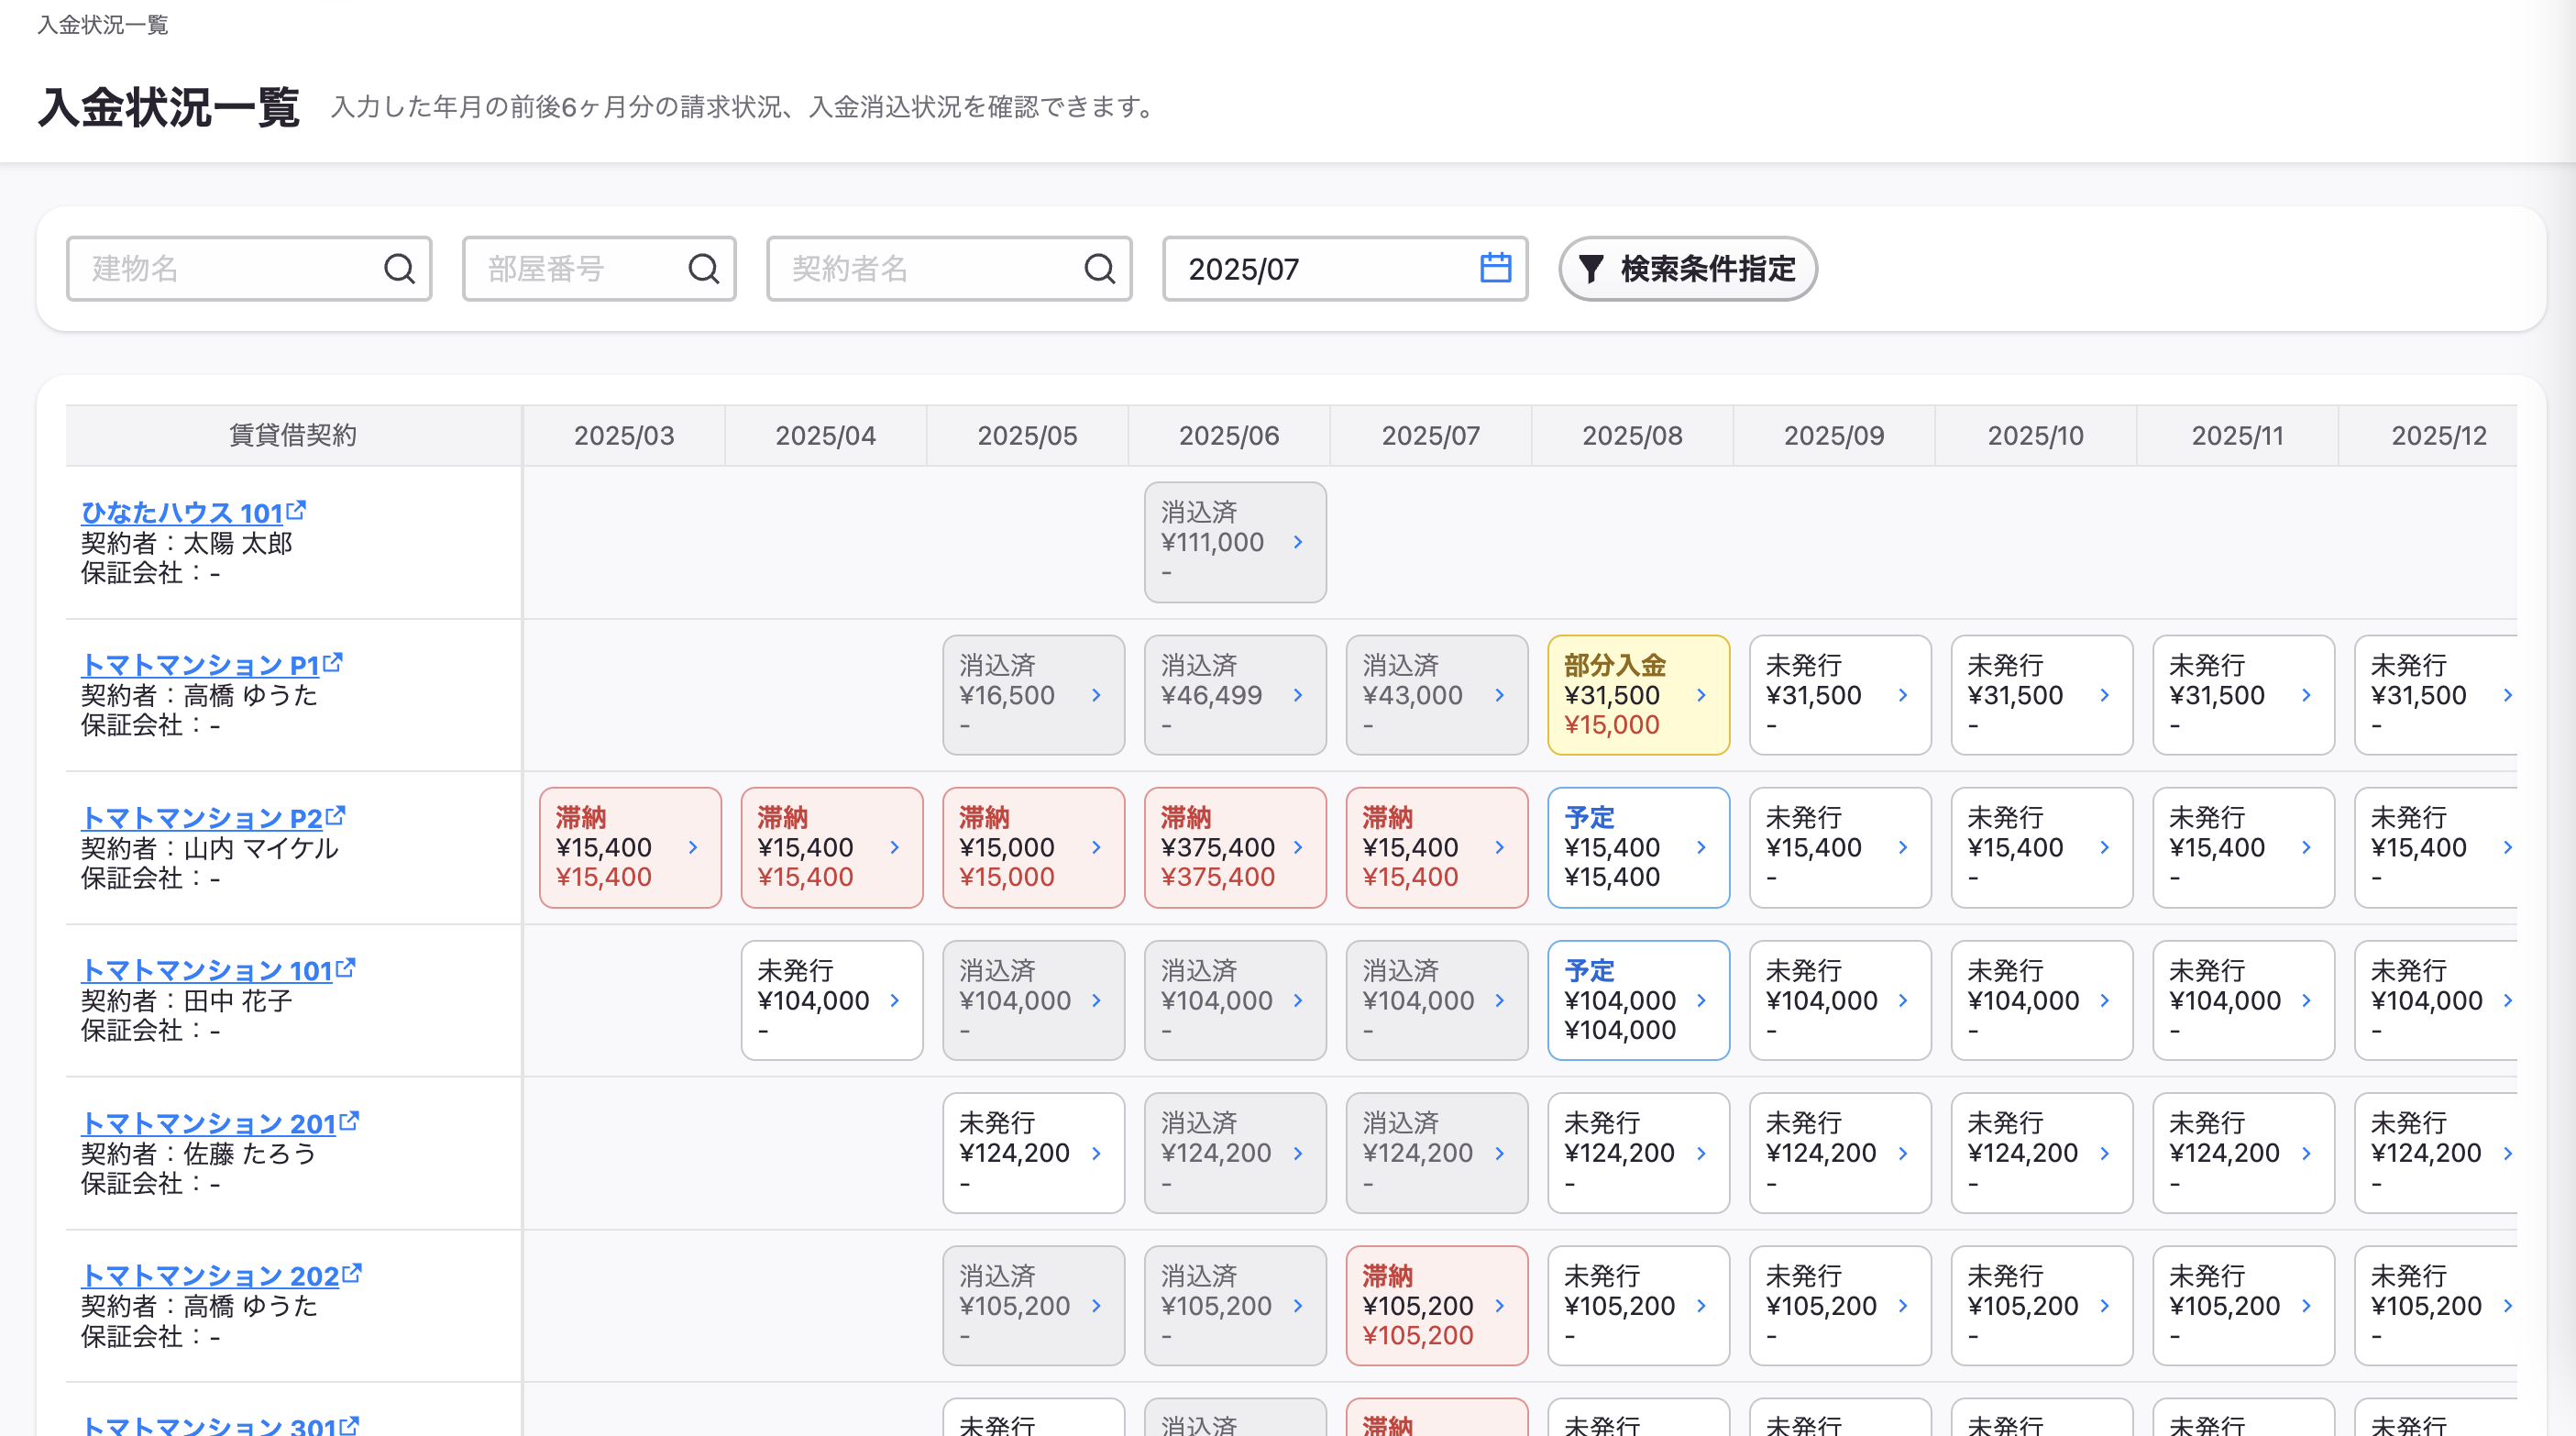Open P2 未発行 ¥15,400 card for 2025/10
2576x1436 pixels.
(2042, 847)
